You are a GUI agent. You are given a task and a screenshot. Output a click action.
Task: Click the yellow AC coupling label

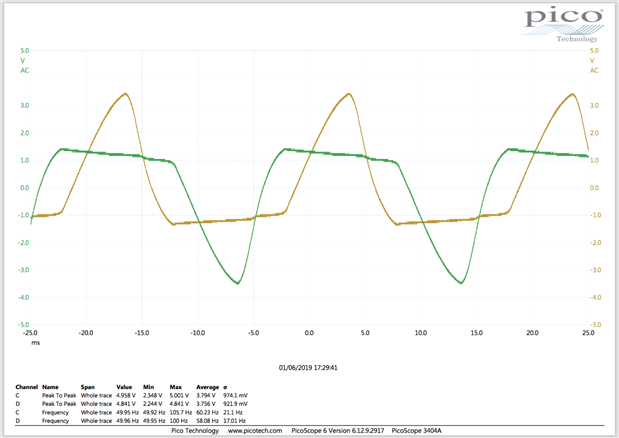pos(594,71)
